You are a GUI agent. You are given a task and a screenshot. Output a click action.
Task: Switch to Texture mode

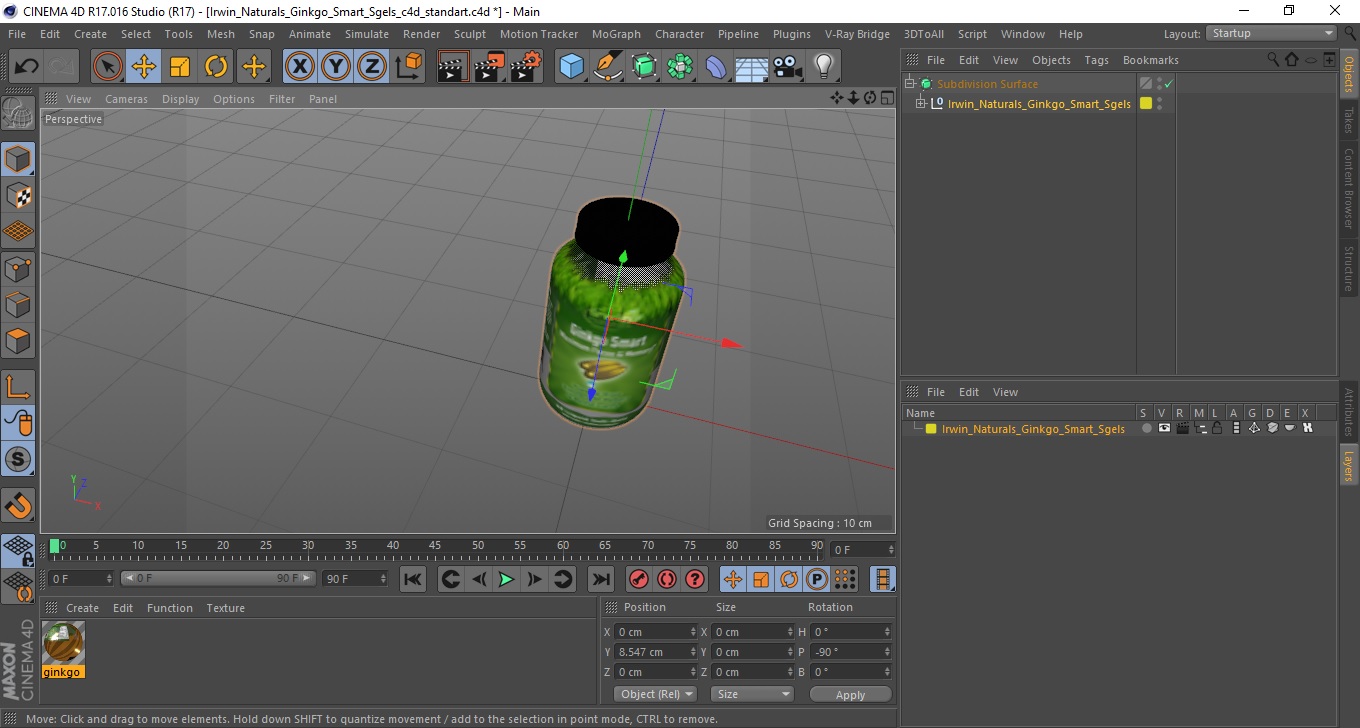coord(18,195)
